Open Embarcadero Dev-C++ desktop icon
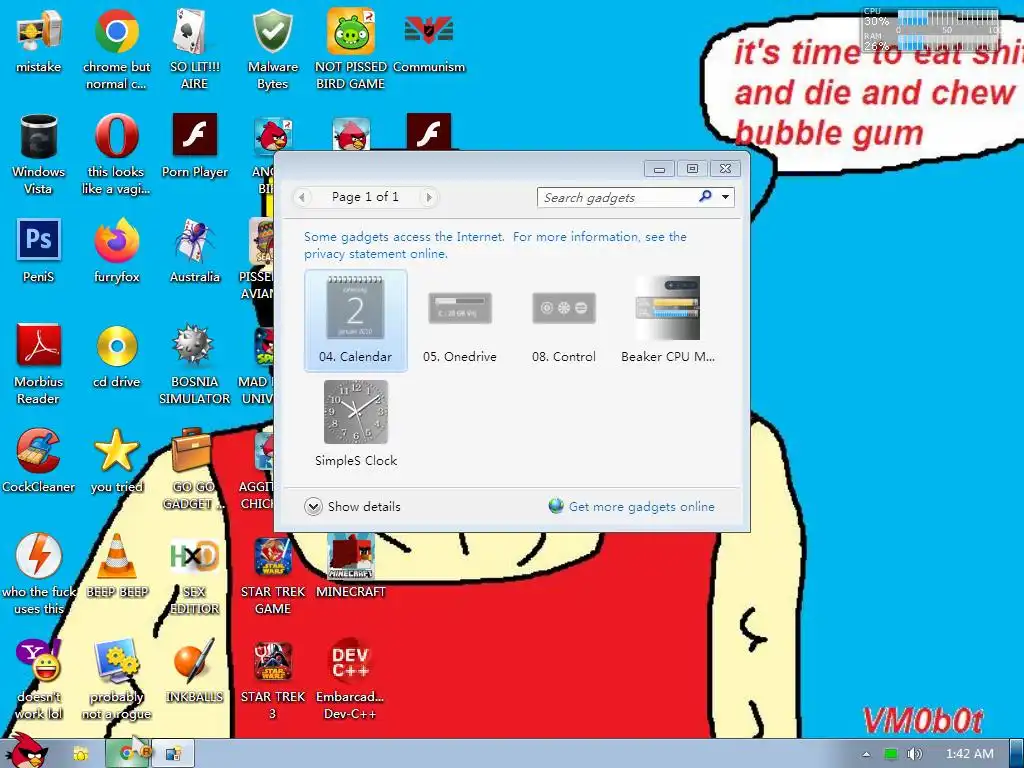This screenshot has width=1024, height=768. (x=350, y=680)
